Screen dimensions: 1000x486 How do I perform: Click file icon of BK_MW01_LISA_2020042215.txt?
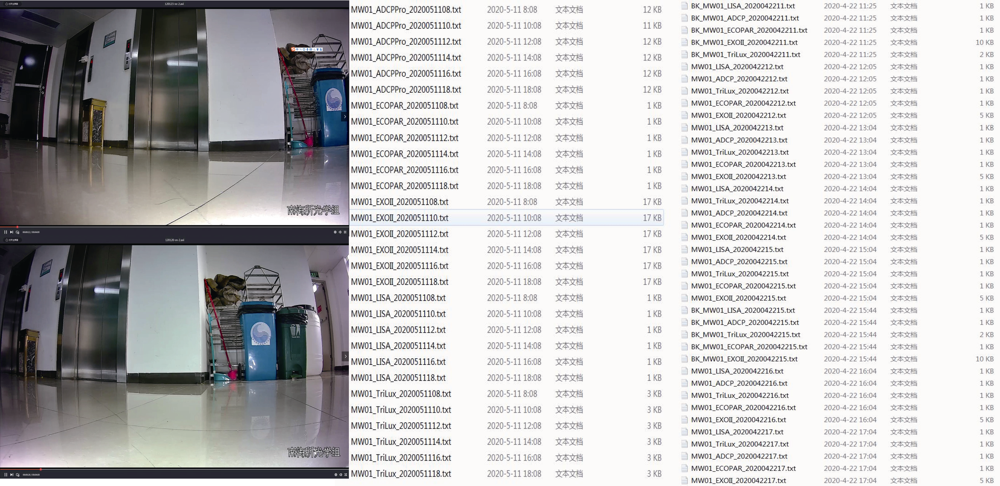(685, 310)
